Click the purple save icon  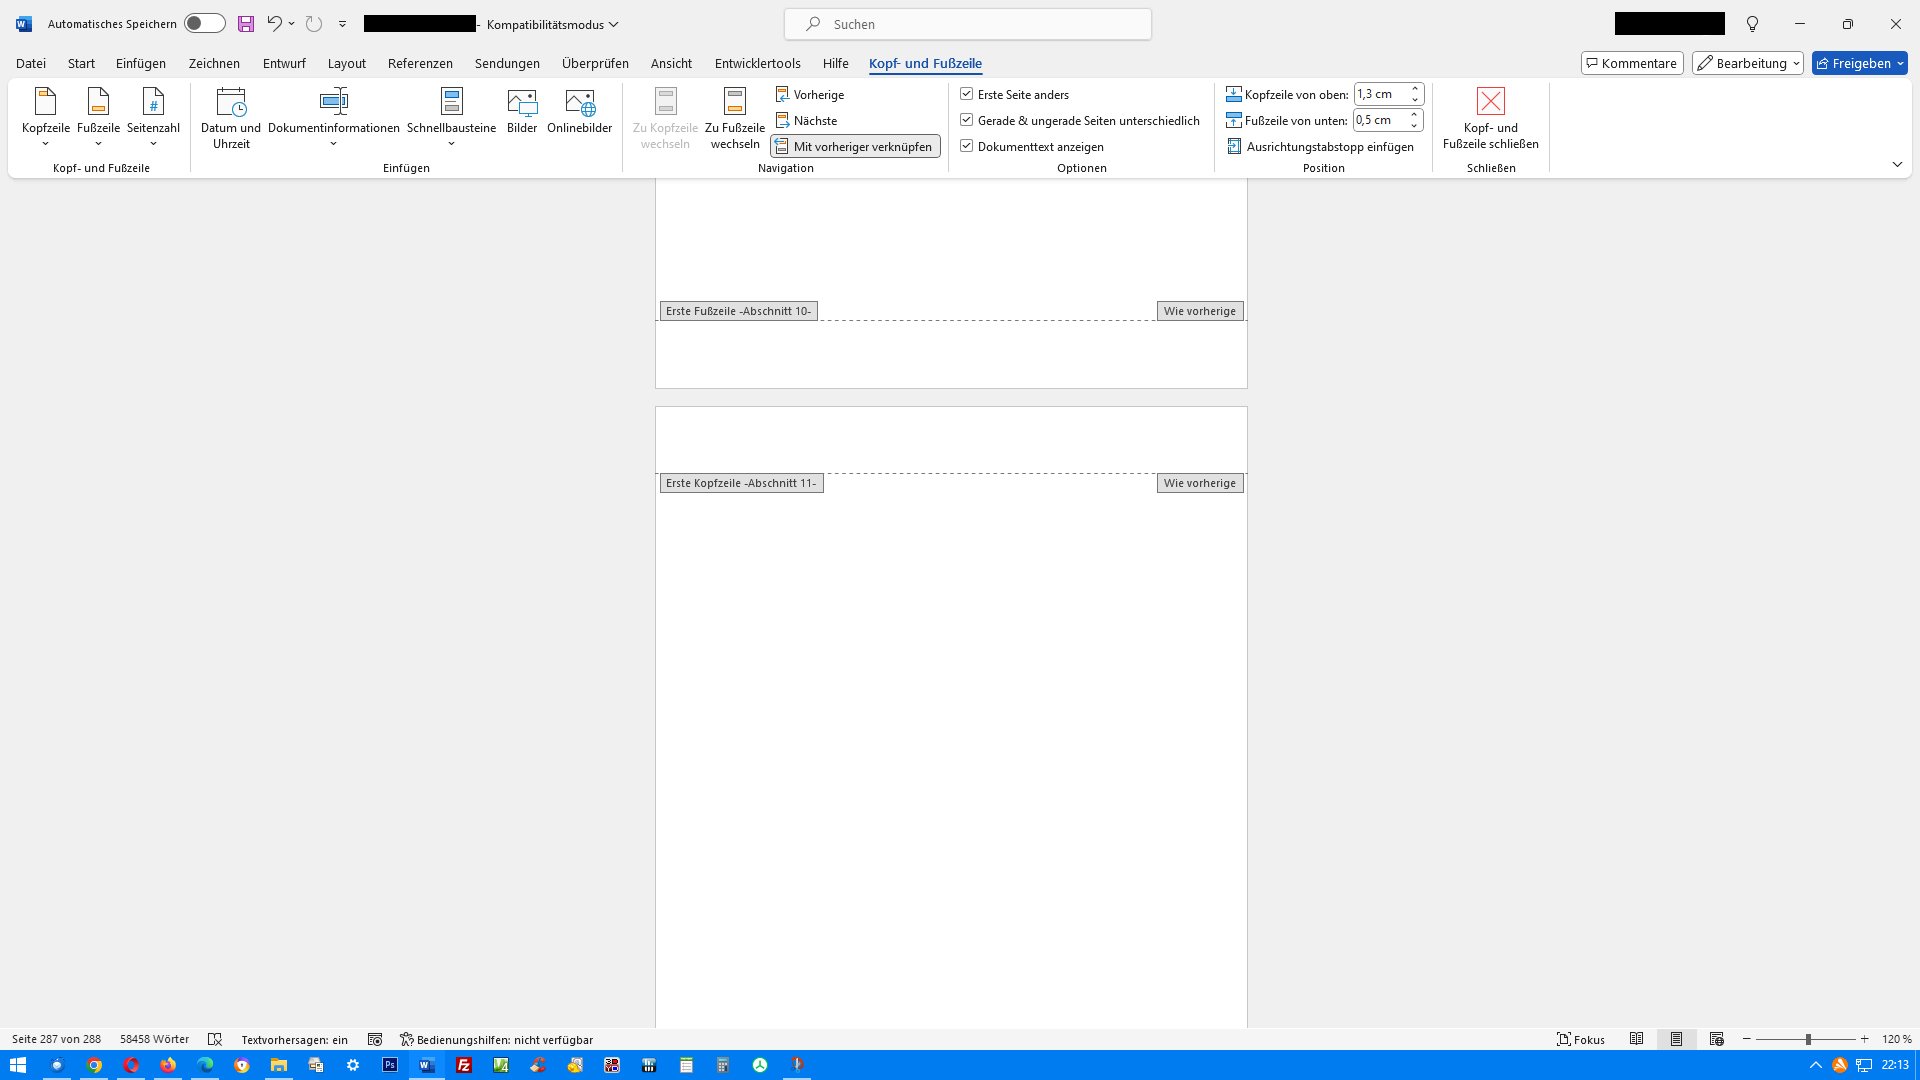coord(245,24)
